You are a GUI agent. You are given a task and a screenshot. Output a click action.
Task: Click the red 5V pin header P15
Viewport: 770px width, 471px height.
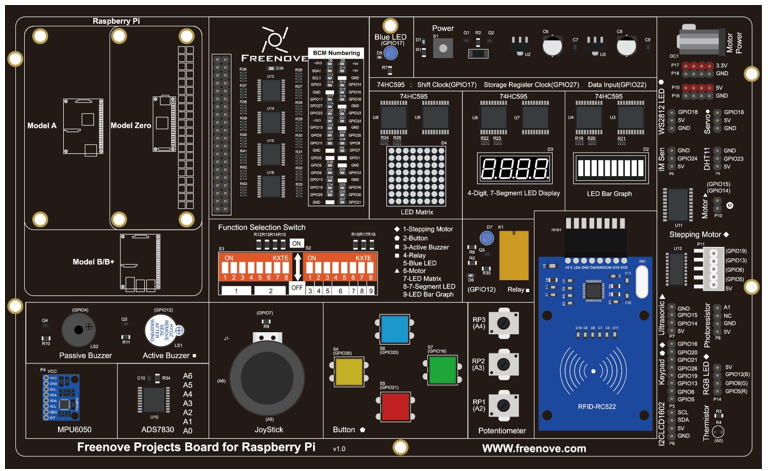click(697, 88)
